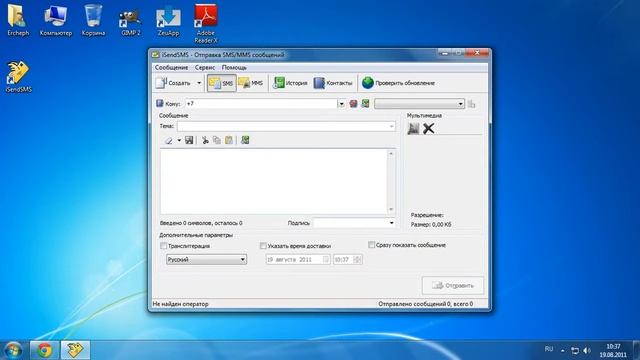Open the Русский language dropdown
Image resolution: width=640 pixels, height=360 pixels.
tap(206, 260)
